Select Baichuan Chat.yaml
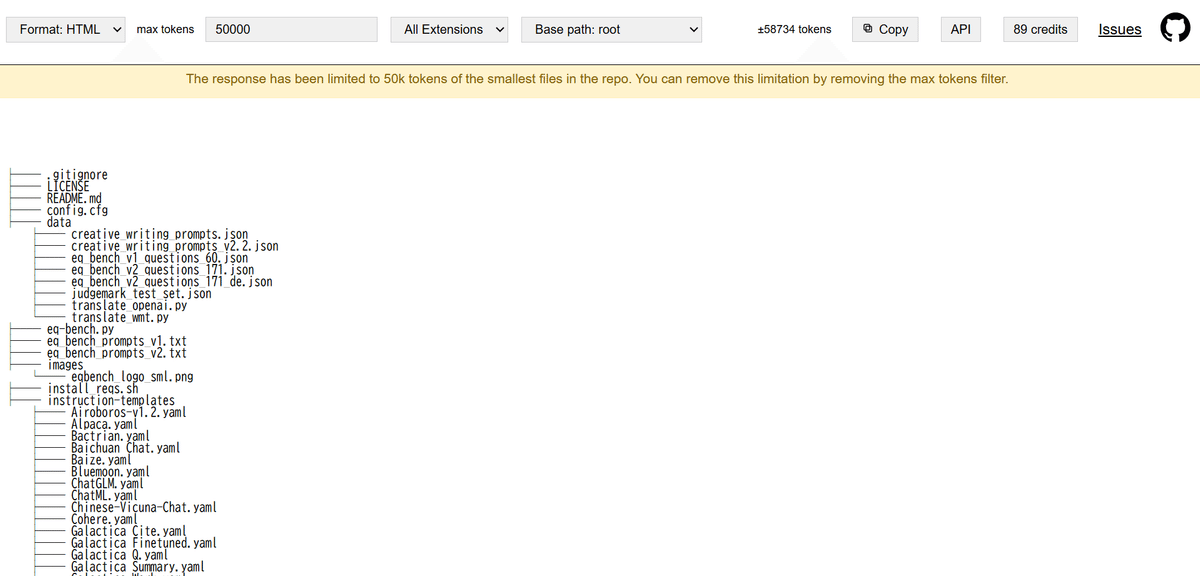The width and height of the screenshot is (1200, 576). [x=126, y=449]
